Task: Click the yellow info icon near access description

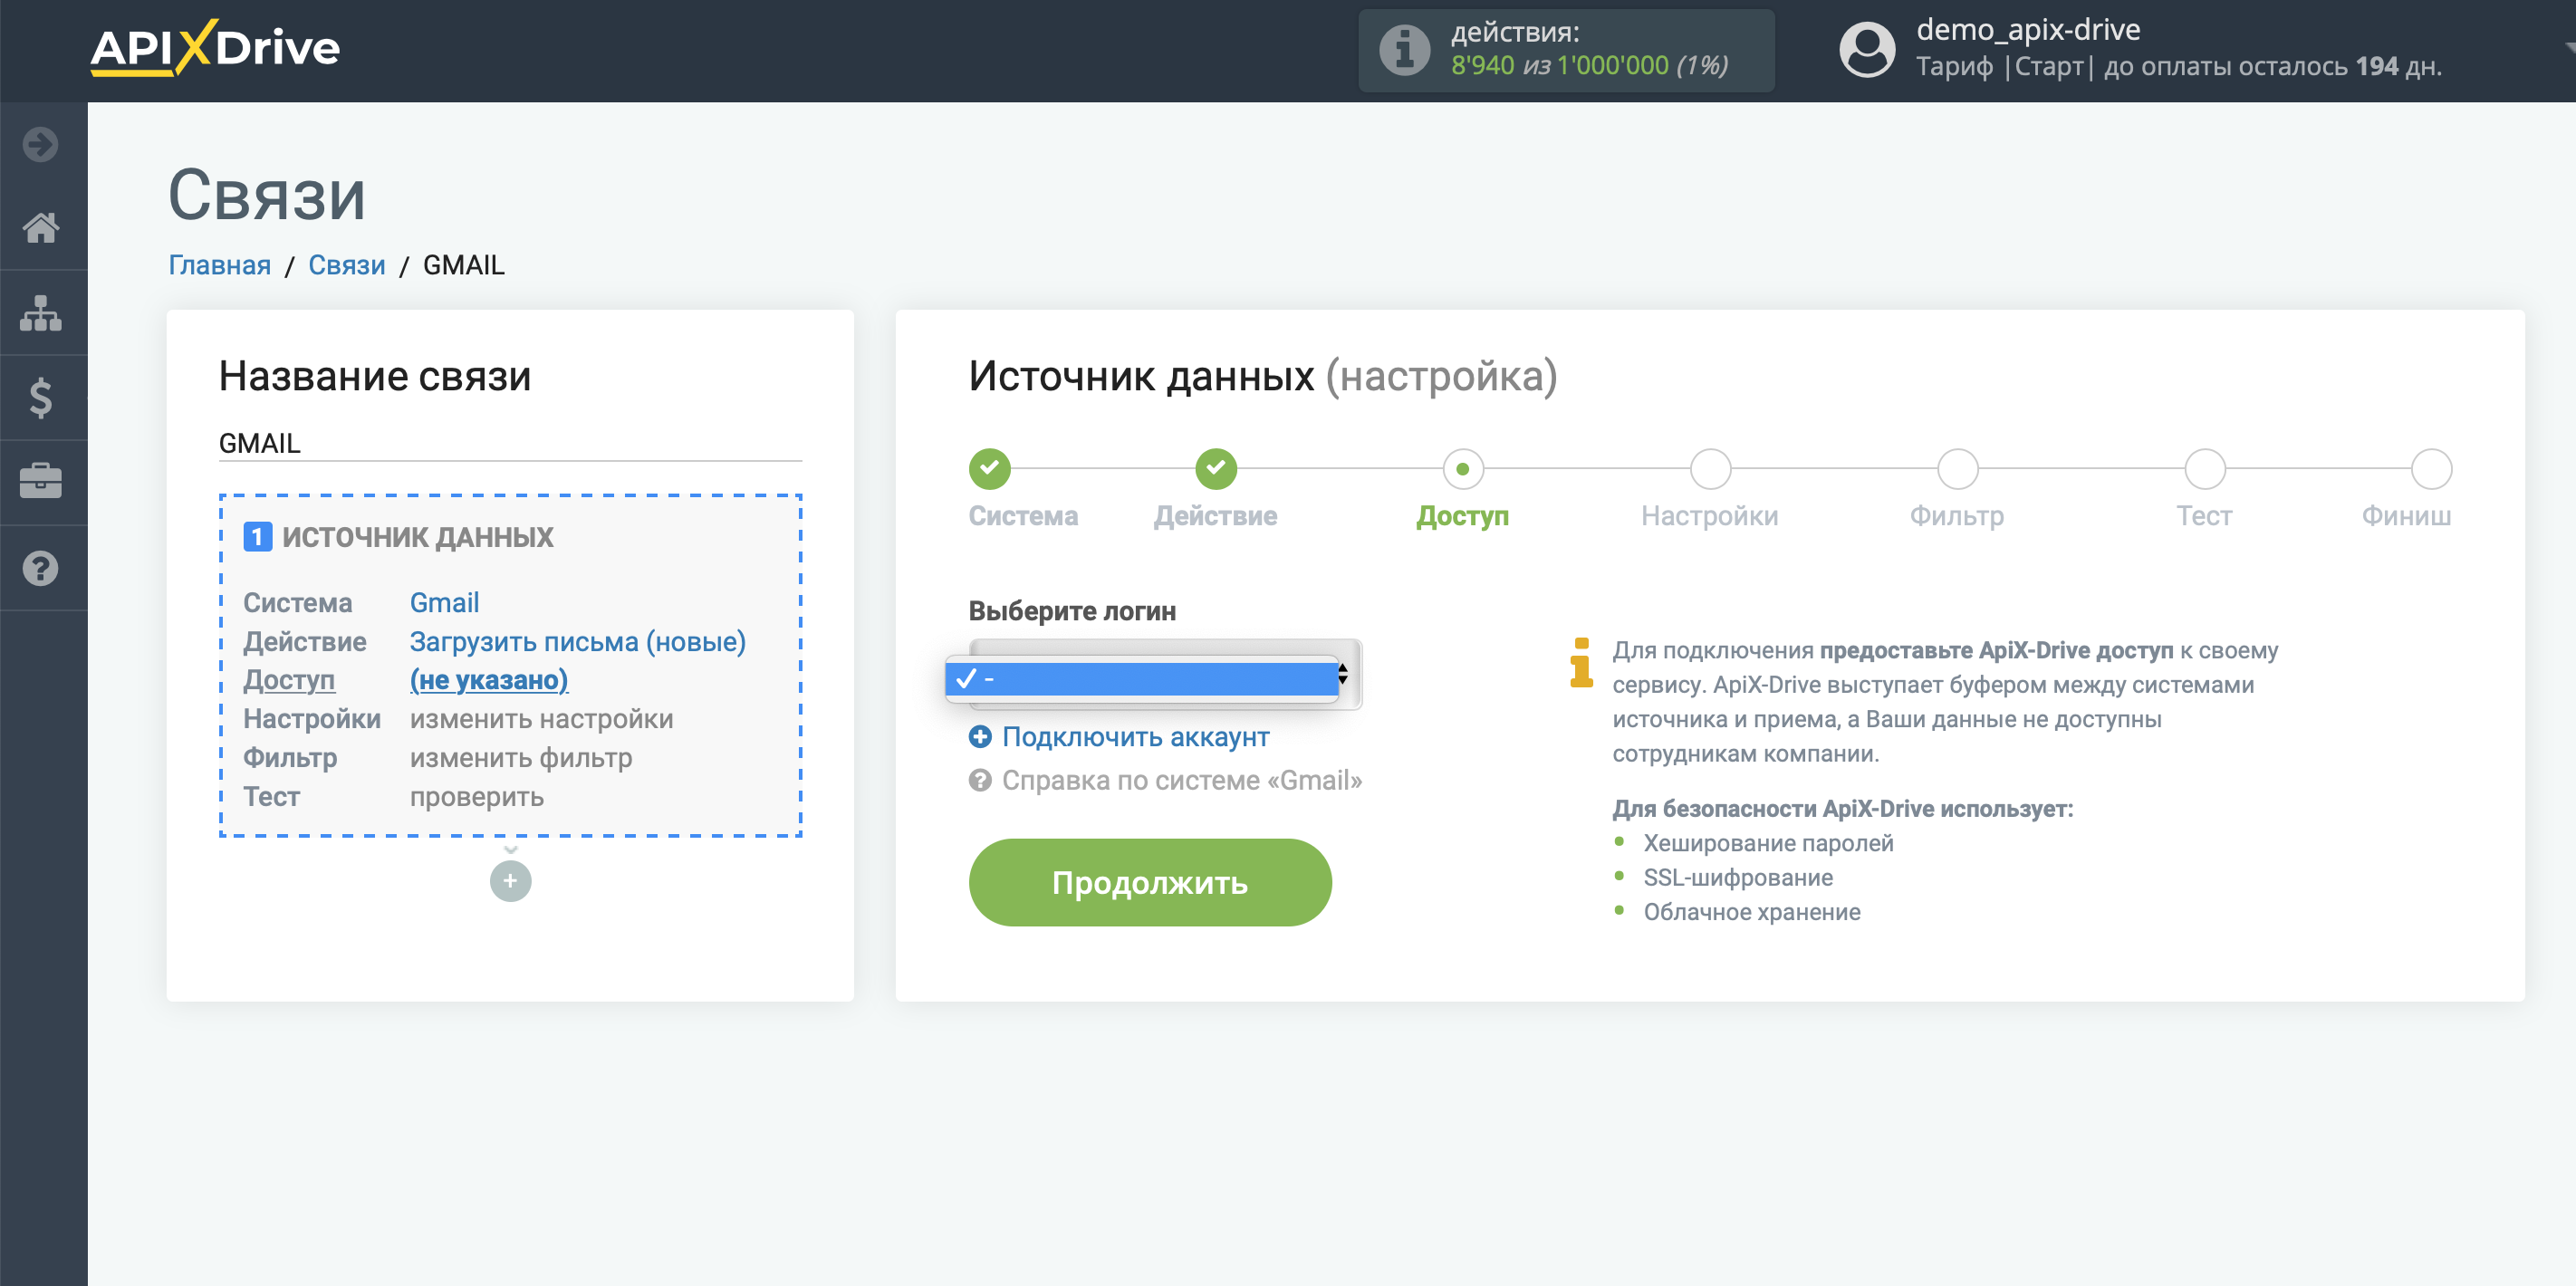Action: pos(1581,662)
